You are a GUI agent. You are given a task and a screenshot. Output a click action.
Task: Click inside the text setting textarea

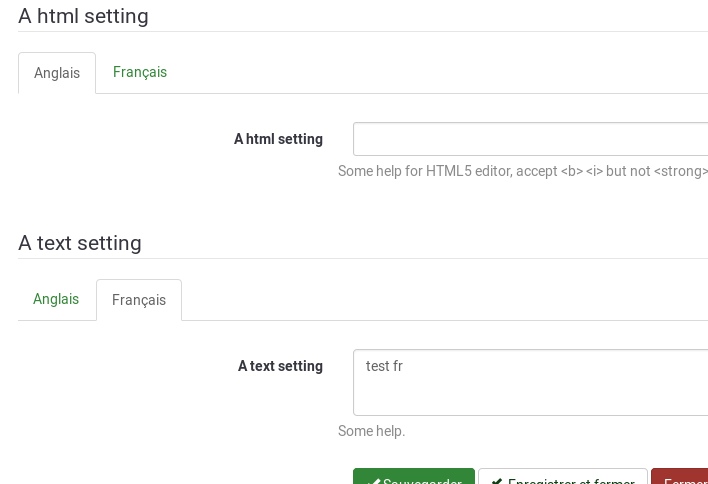(530, 390)
